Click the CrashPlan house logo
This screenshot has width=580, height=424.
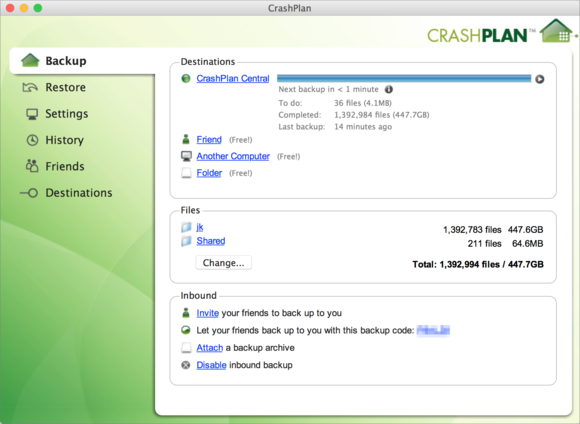pos(556,31)
